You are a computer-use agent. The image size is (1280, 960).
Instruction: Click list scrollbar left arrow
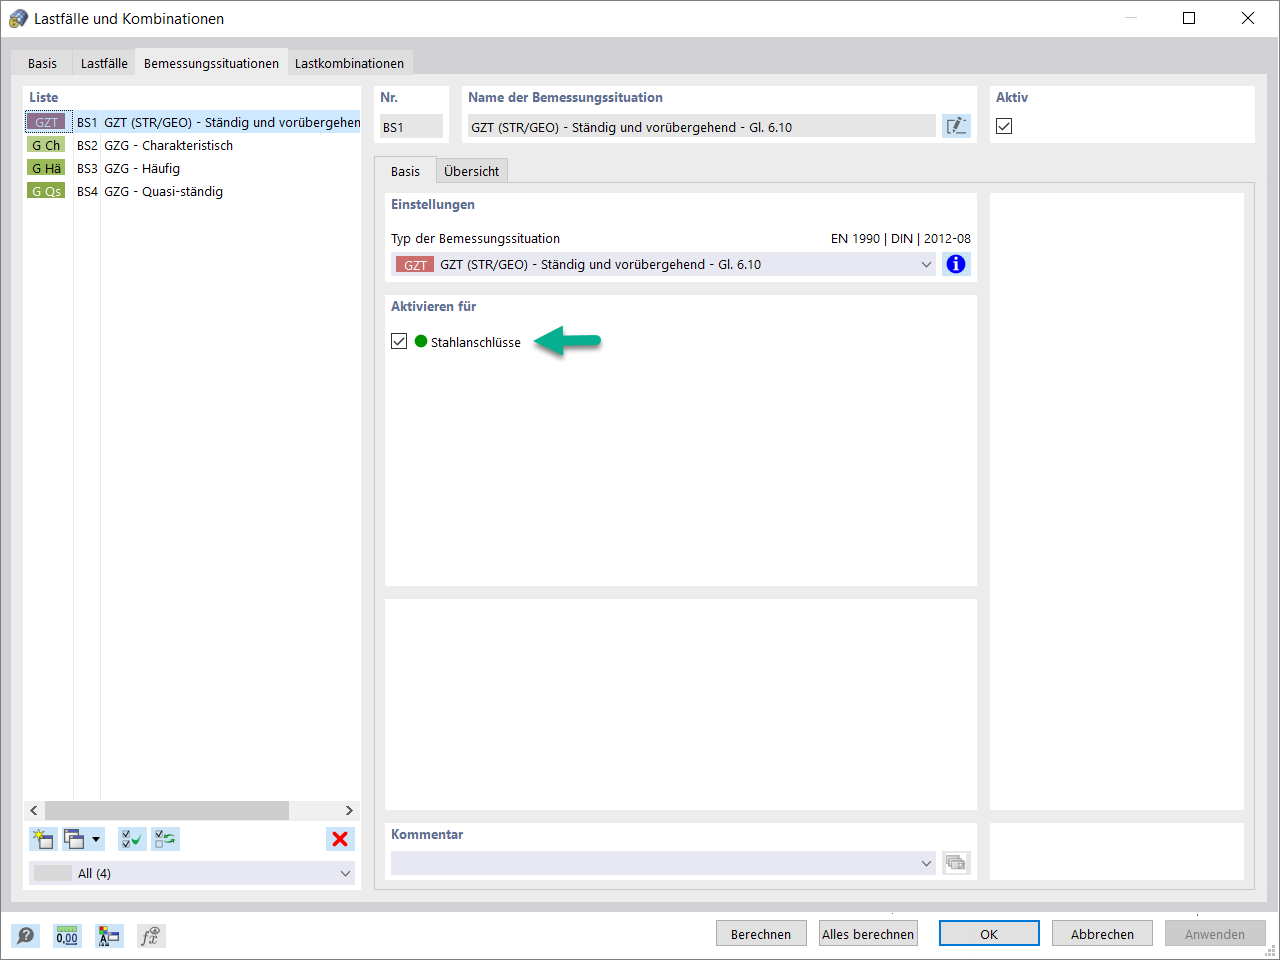tap(34, 810)
